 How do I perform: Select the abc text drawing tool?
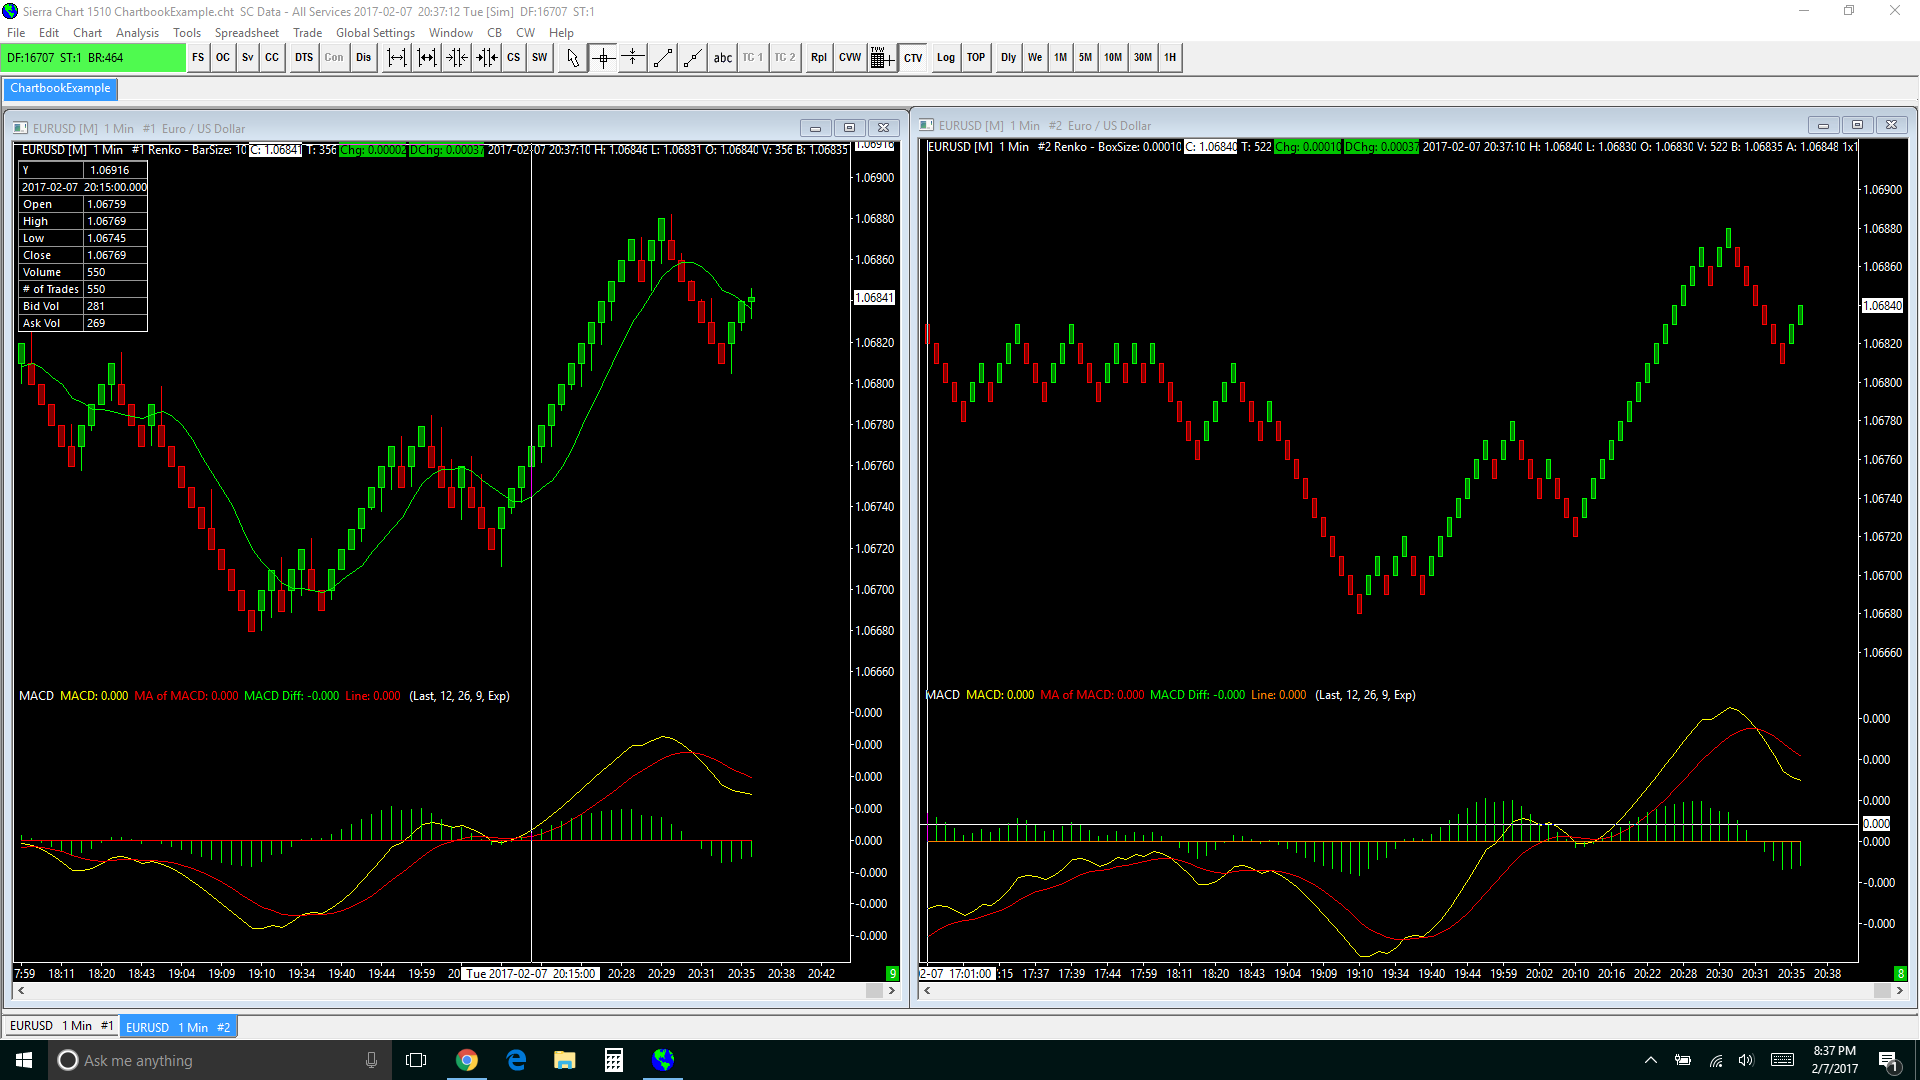[722, 58]
